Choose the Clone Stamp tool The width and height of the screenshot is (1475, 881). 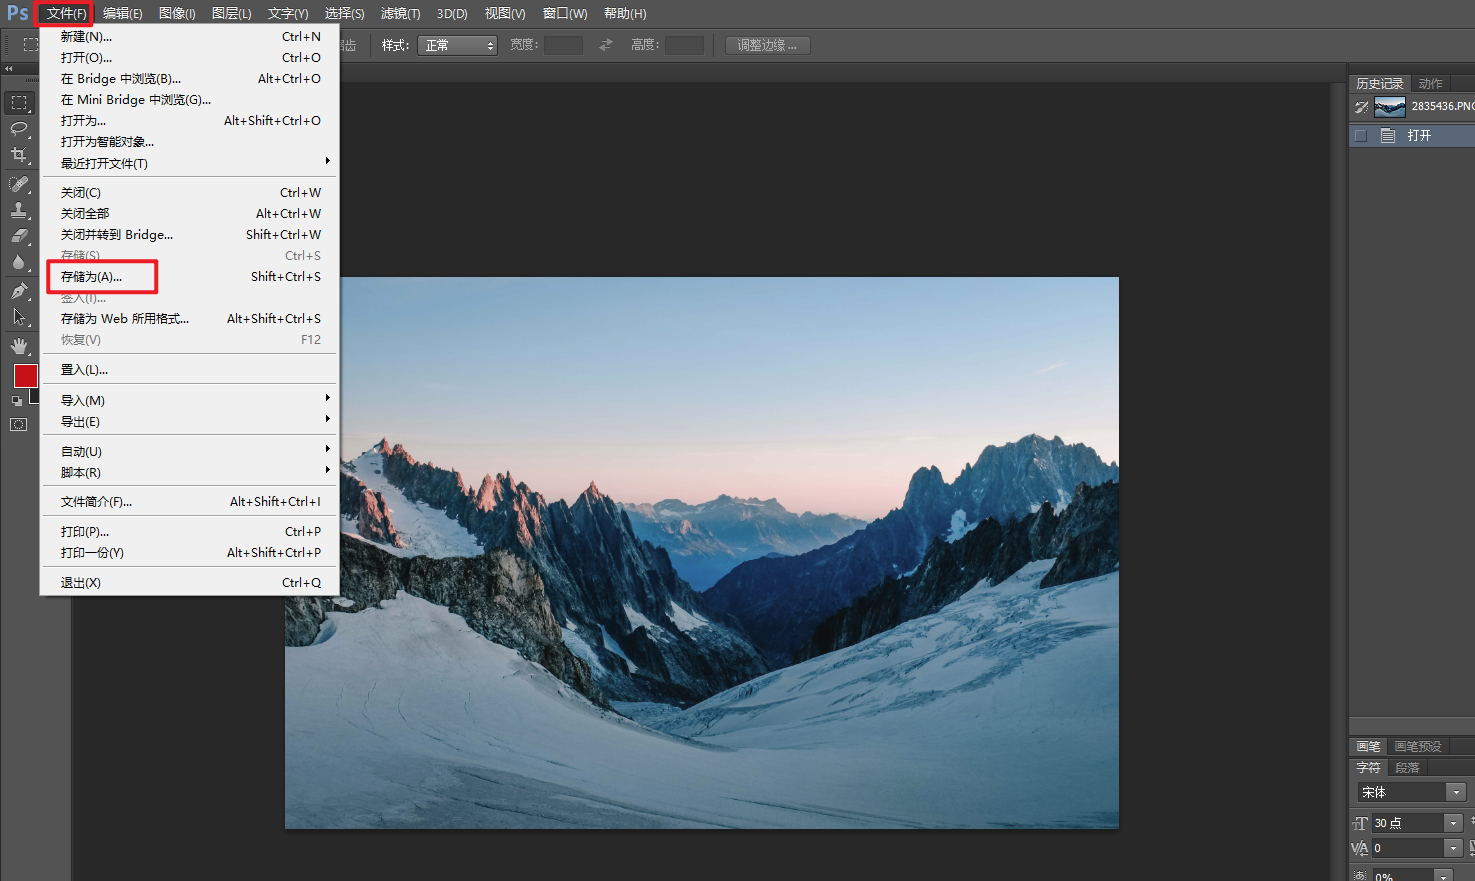pos(19,210)
